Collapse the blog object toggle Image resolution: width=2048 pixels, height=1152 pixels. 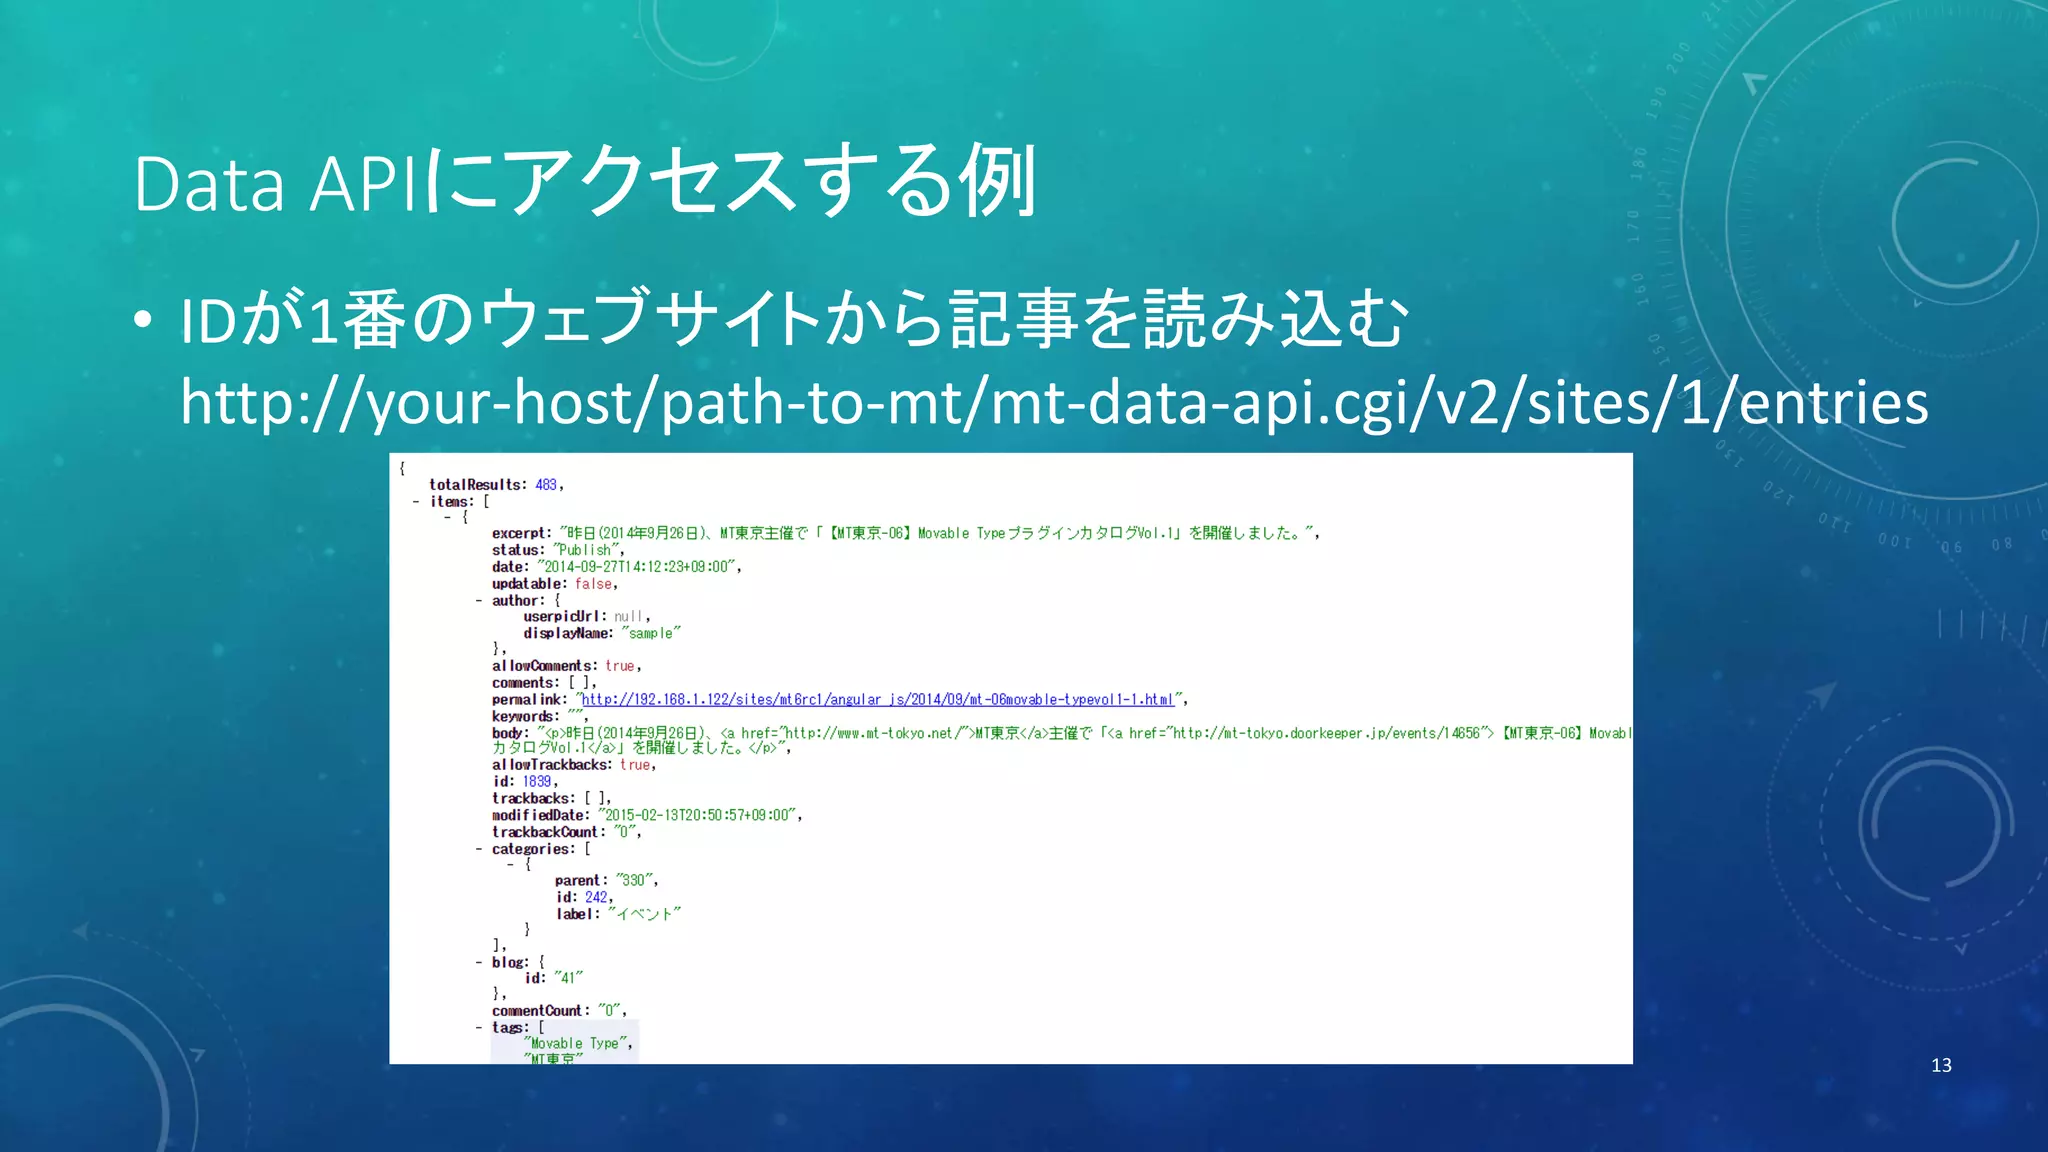(x=480, y=962)
